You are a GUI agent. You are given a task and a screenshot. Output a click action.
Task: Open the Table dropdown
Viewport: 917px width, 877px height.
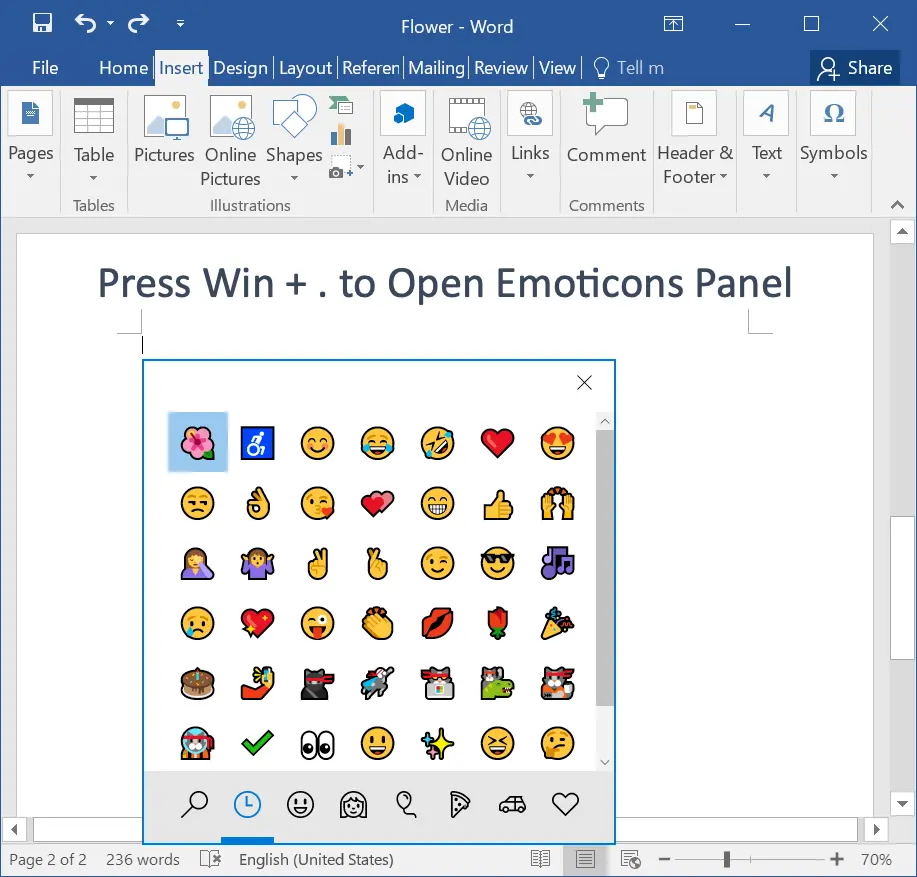pos(94,140)
